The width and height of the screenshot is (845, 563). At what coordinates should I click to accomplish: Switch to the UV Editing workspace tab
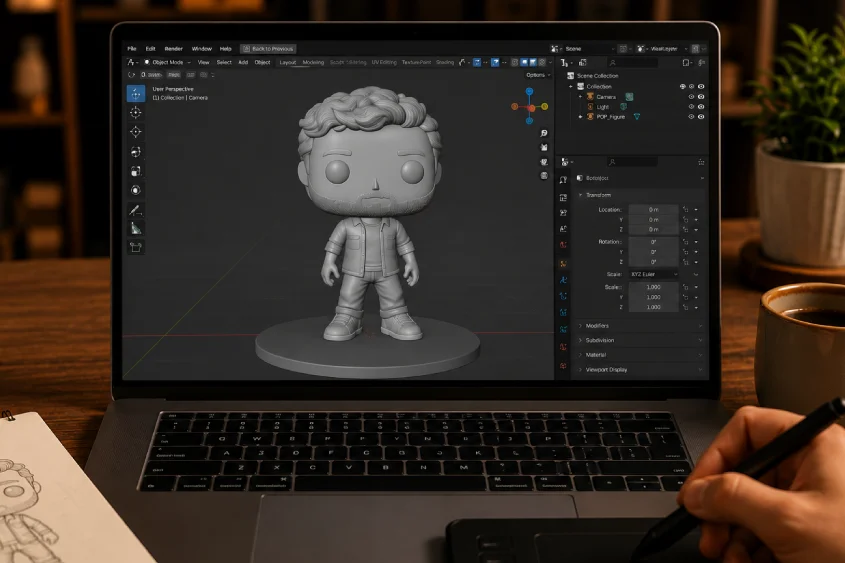[384, 62]
